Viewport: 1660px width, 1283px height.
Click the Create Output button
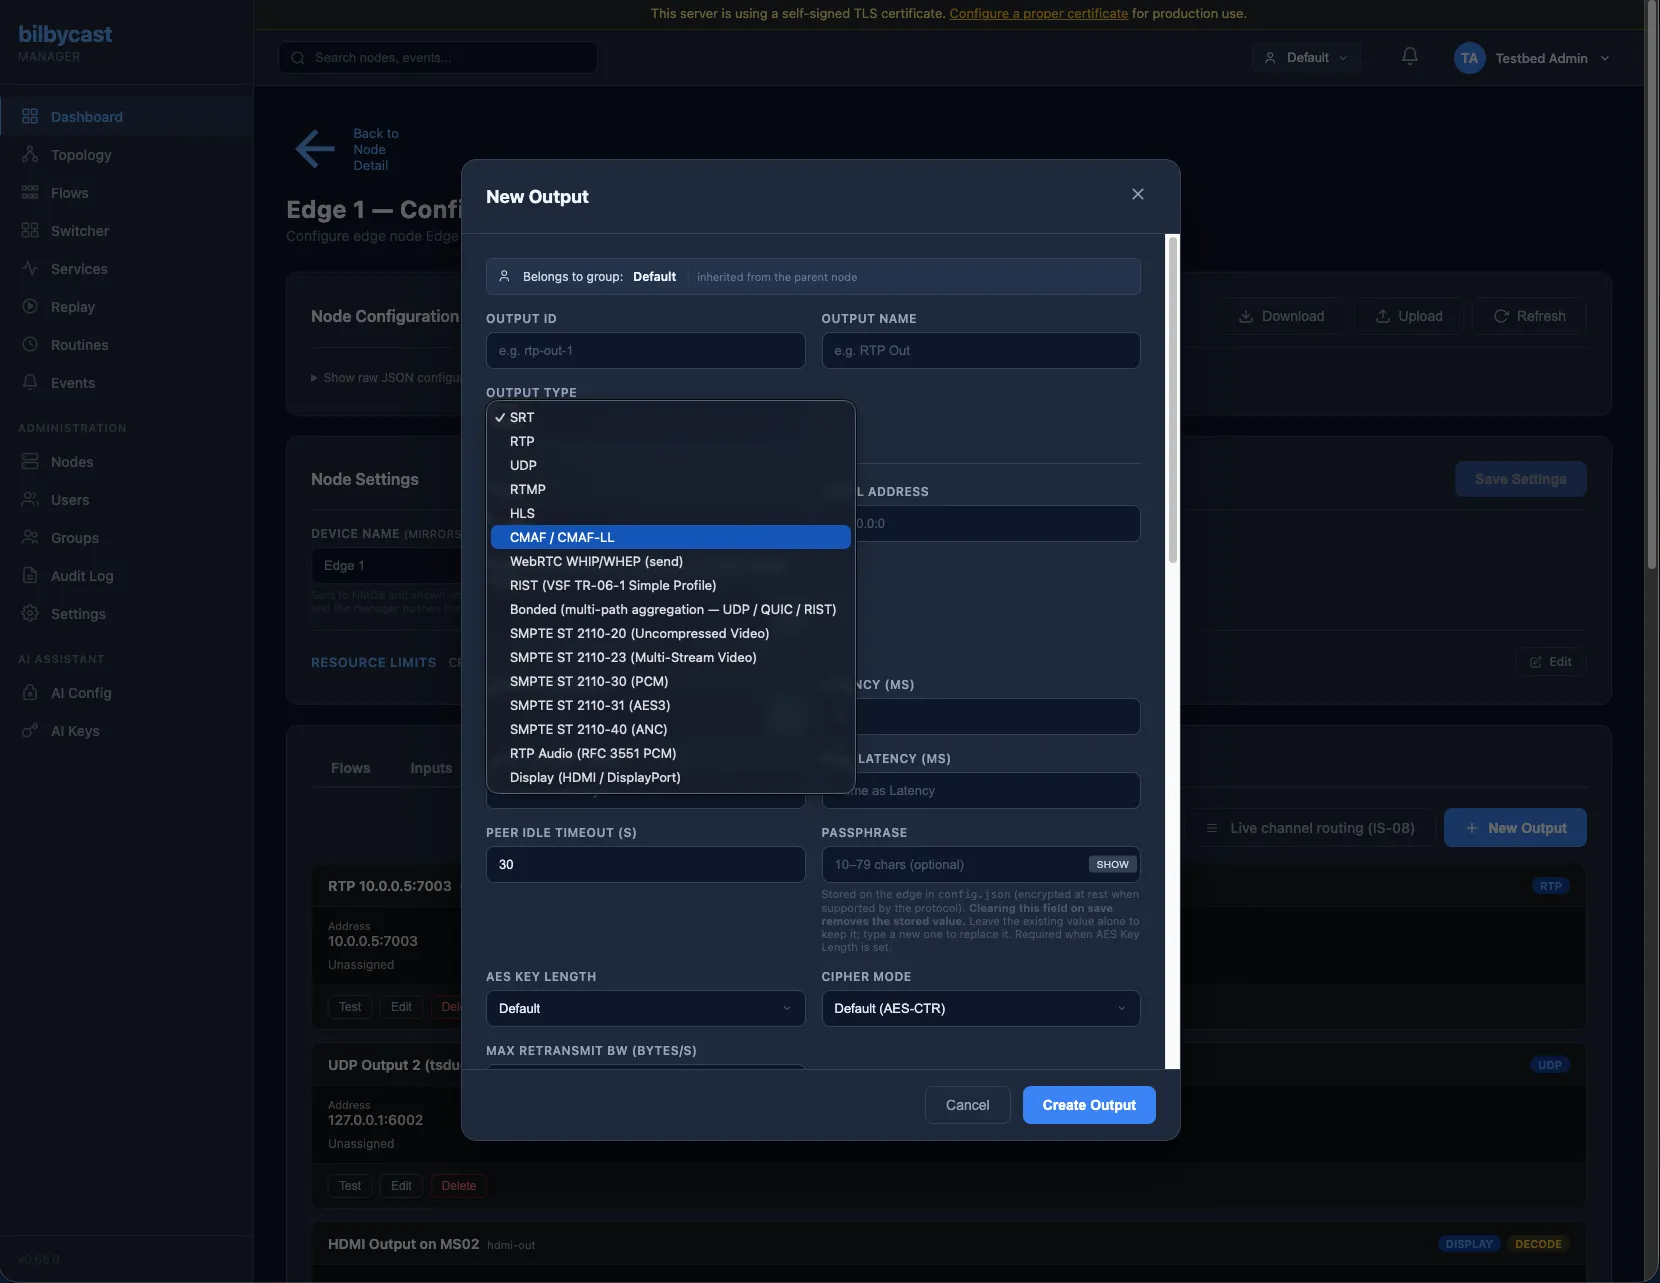click(x=1089, y=1105)
